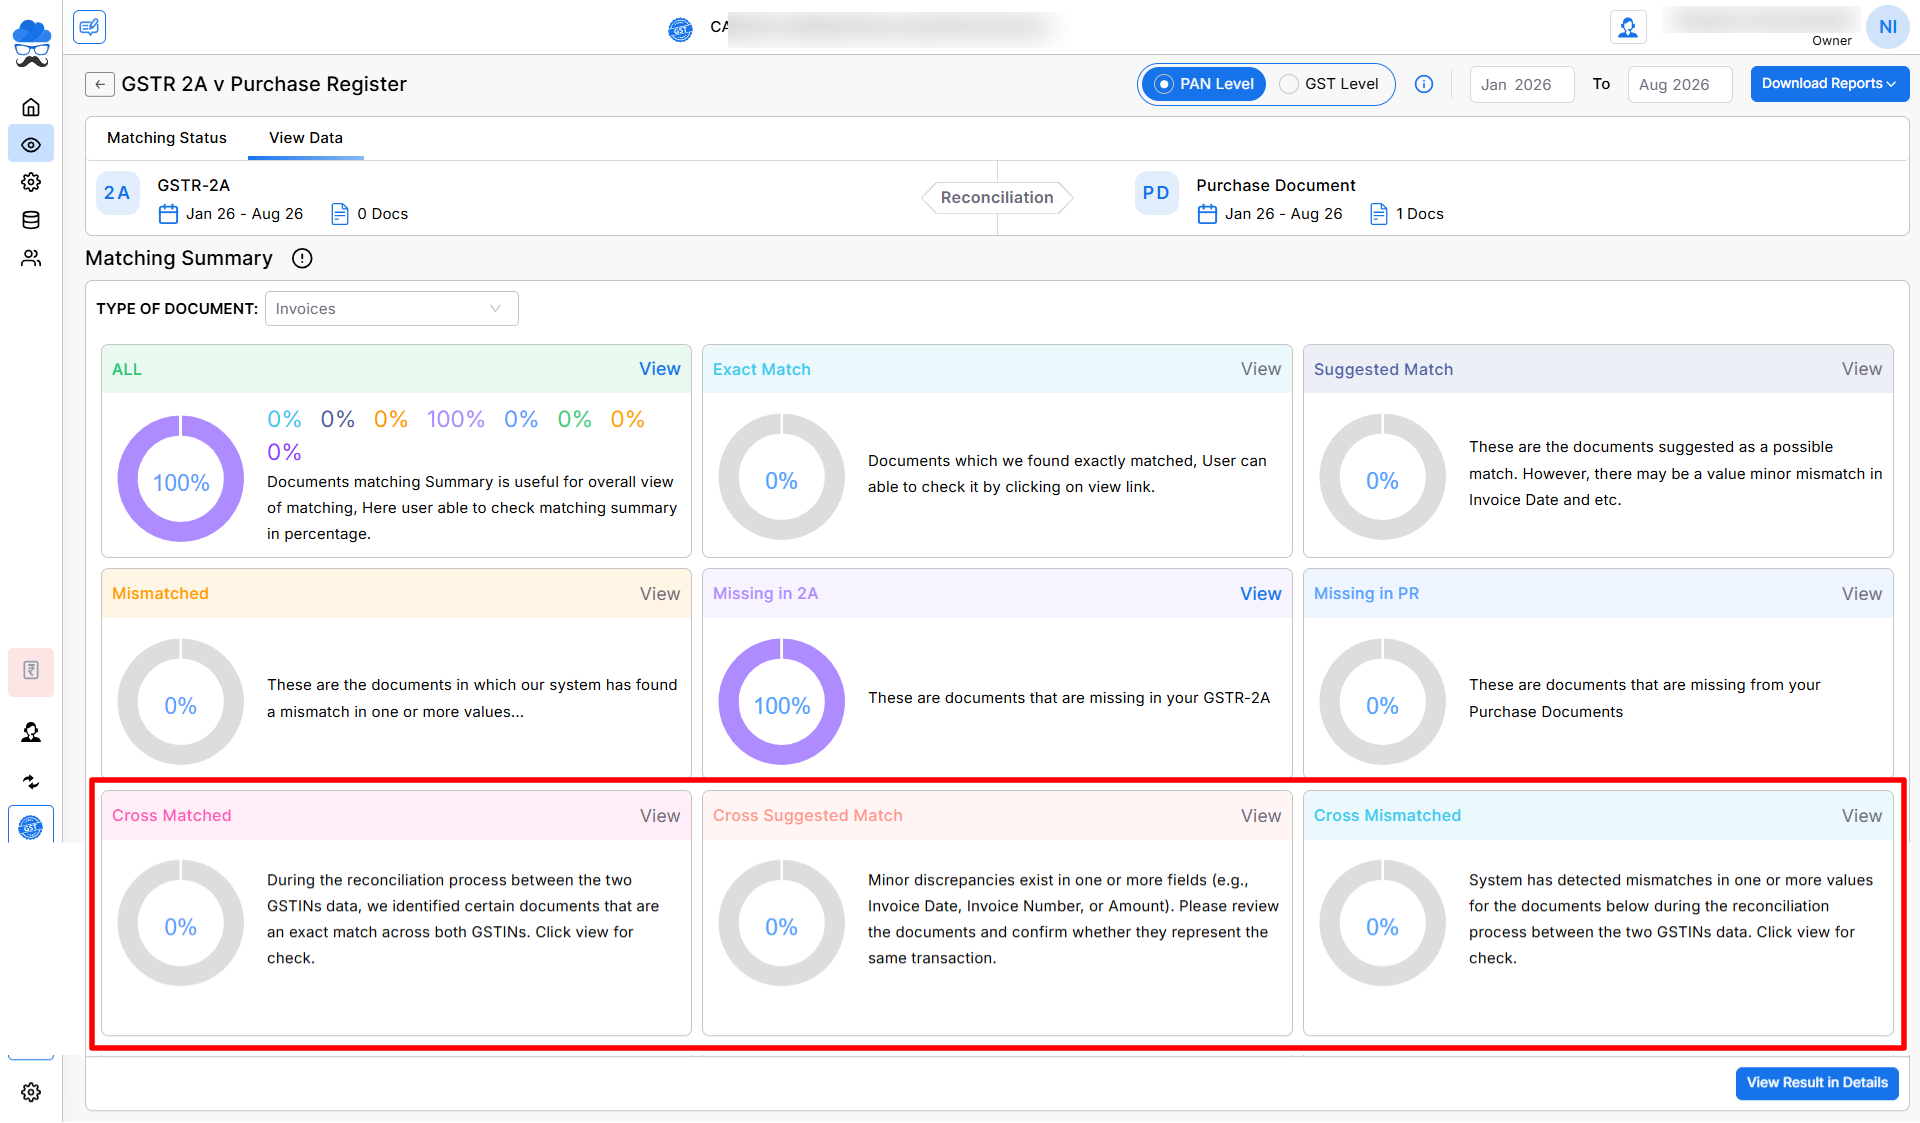Click the Exact Match 0% donut chart
1920x1123 pixels.
[782, 477]
